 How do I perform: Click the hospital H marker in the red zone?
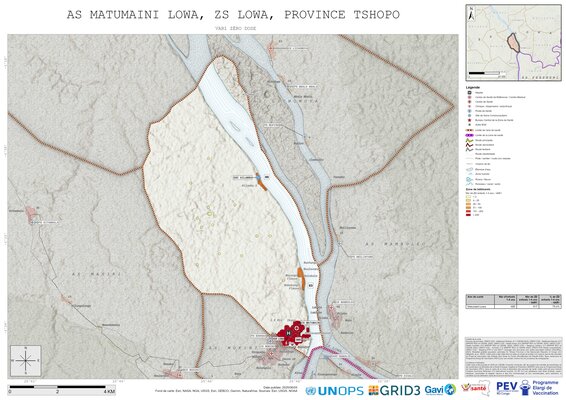pos(288,333)
